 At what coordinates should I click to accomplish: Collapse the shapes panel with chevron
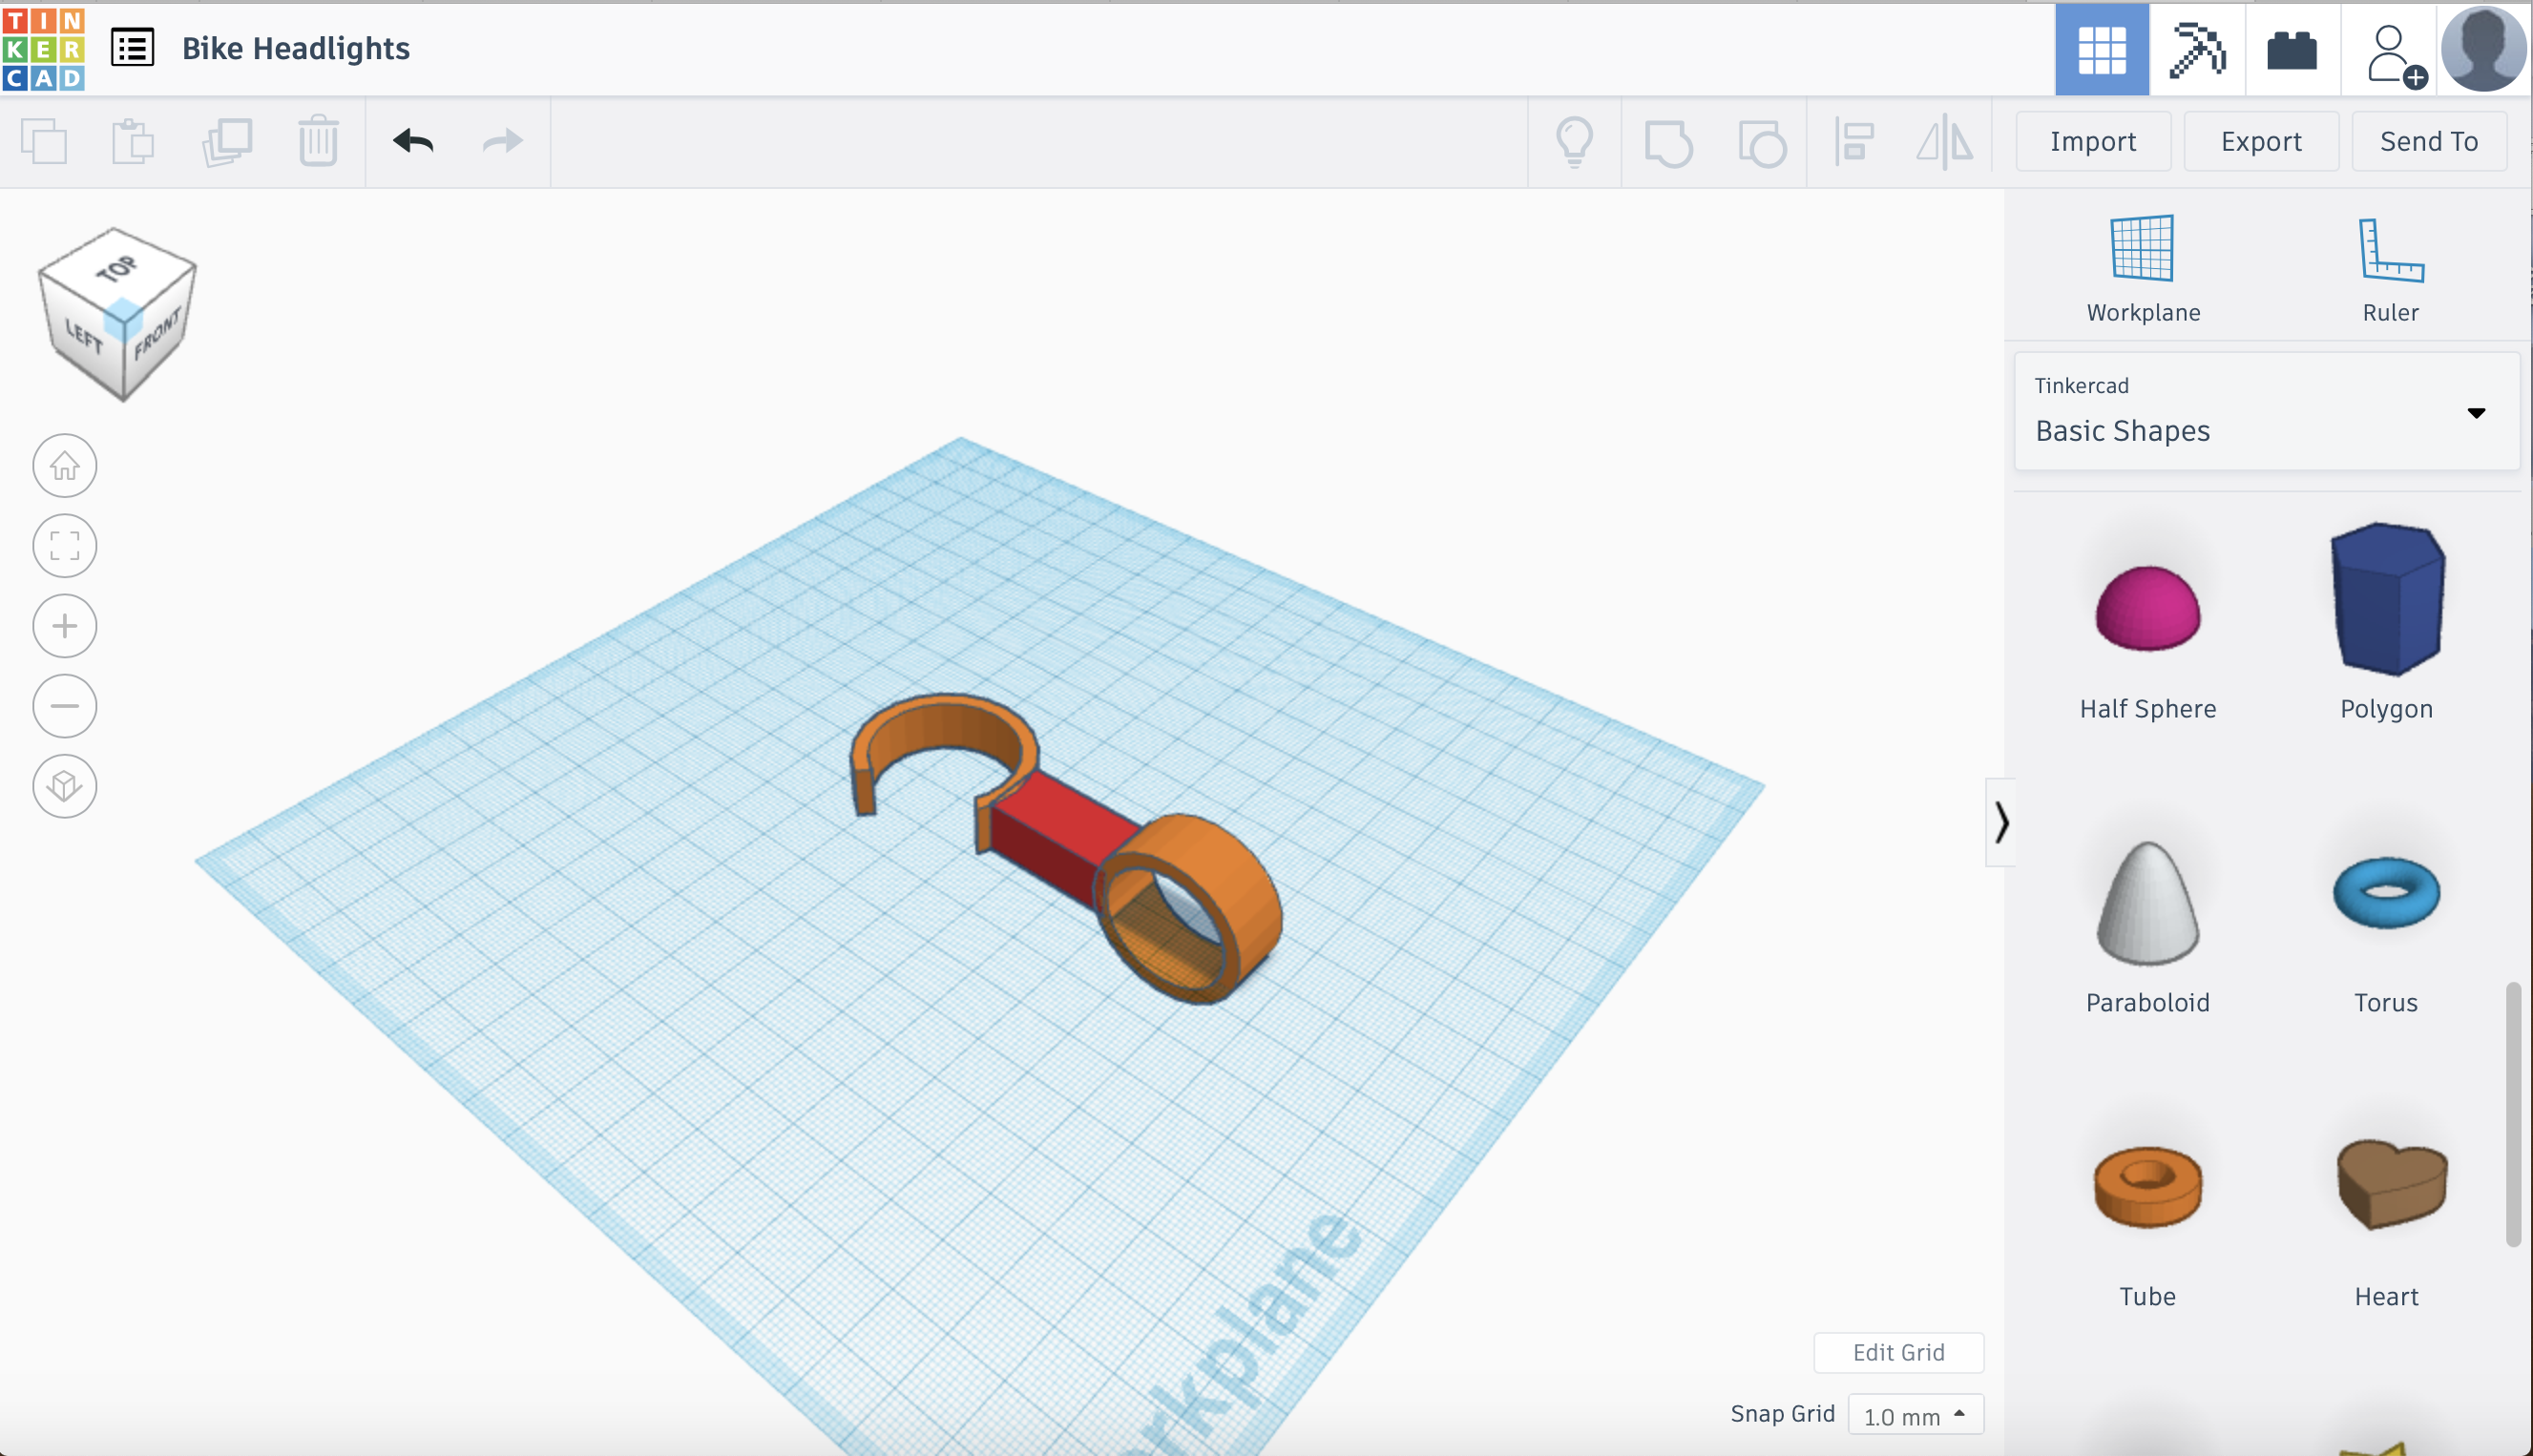2000,822
